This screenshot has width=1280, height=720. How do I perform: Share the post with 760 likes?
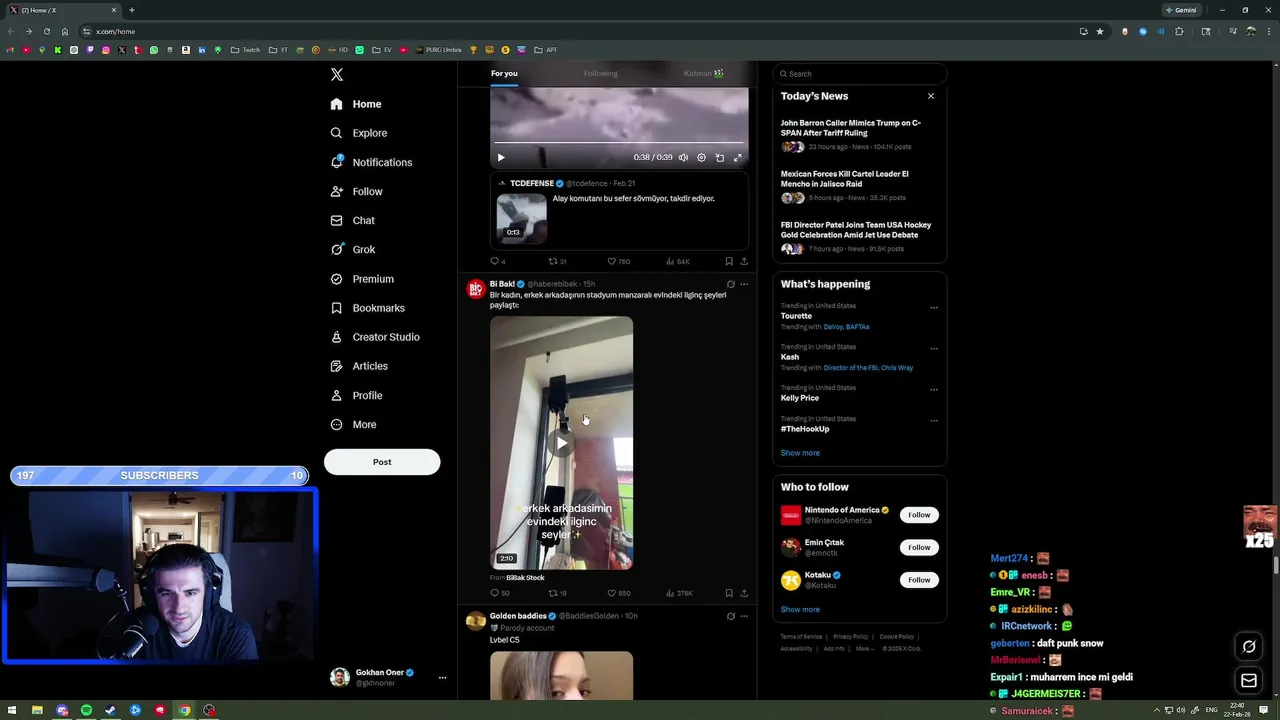click(744, 261)
